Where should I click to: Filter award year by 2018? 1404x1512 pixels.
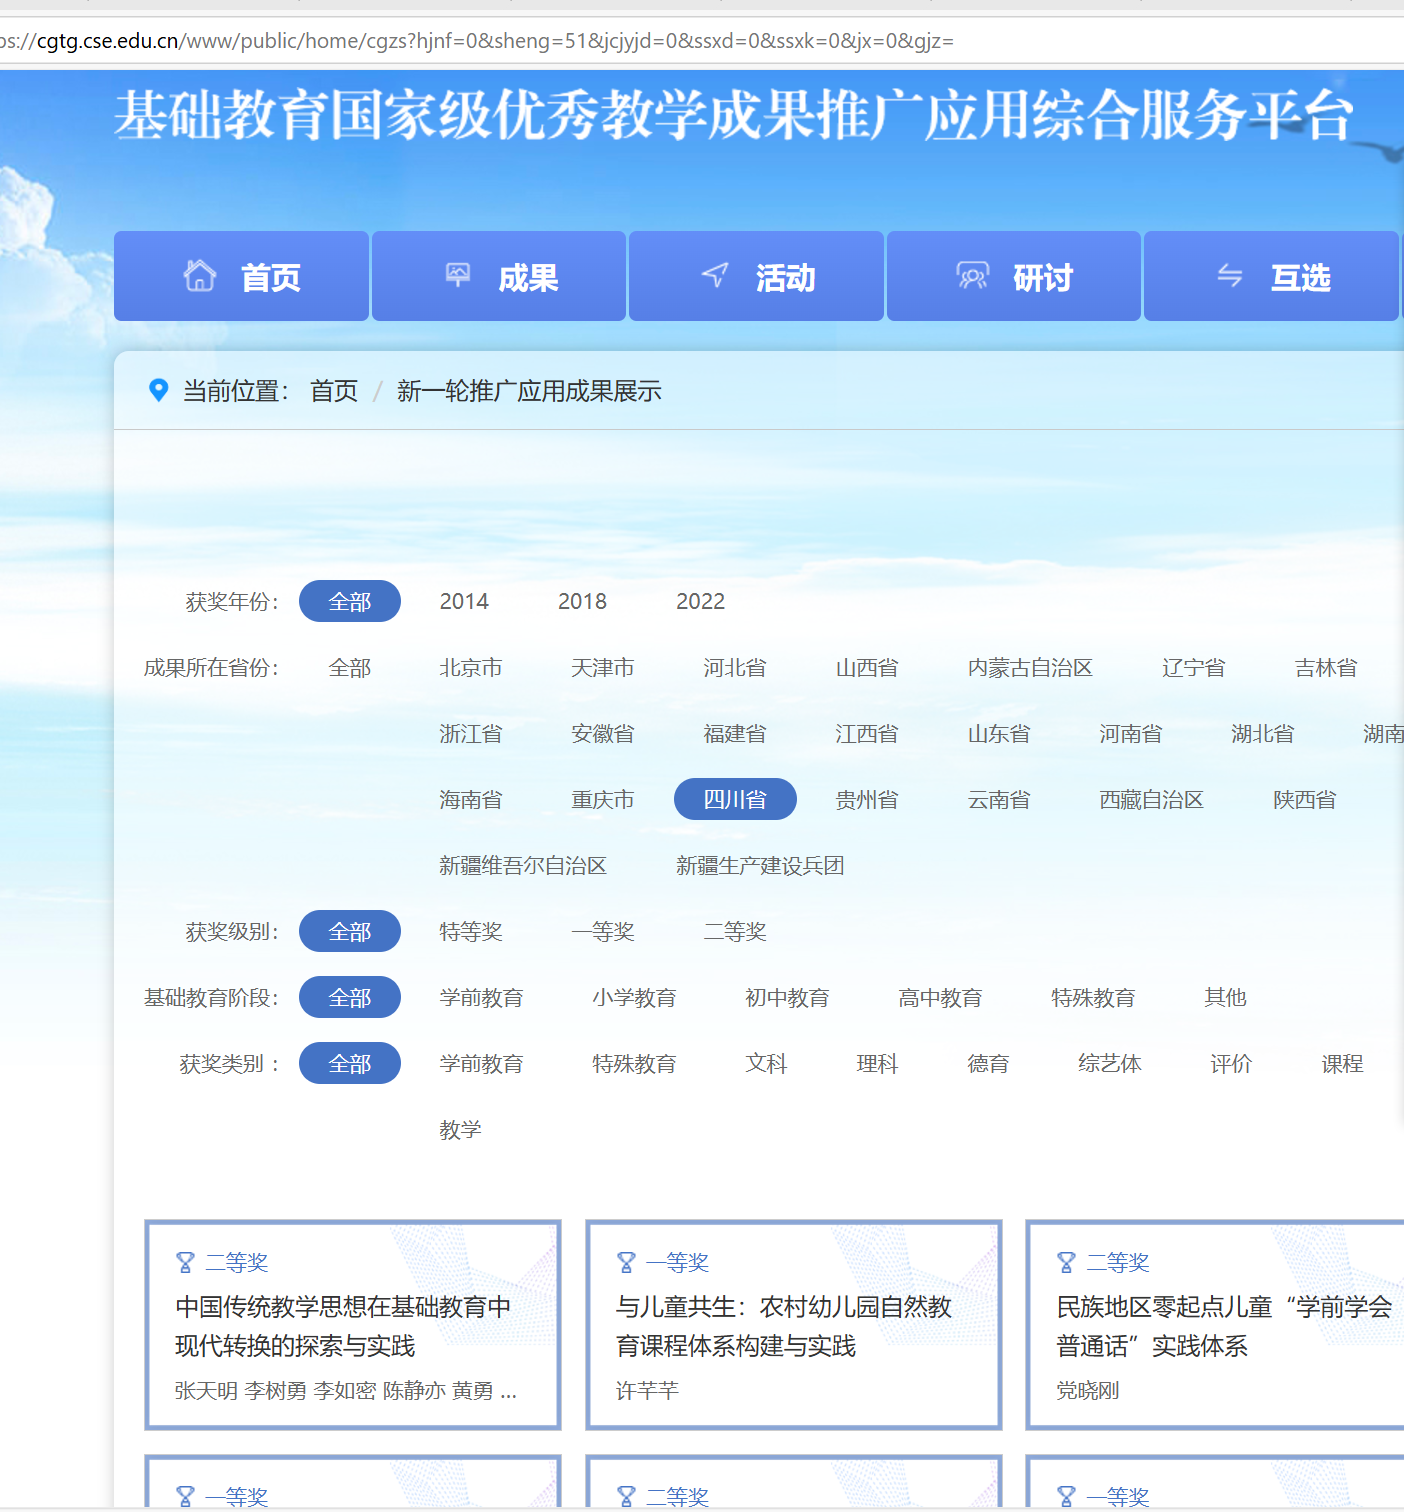[x=582, y=601]
